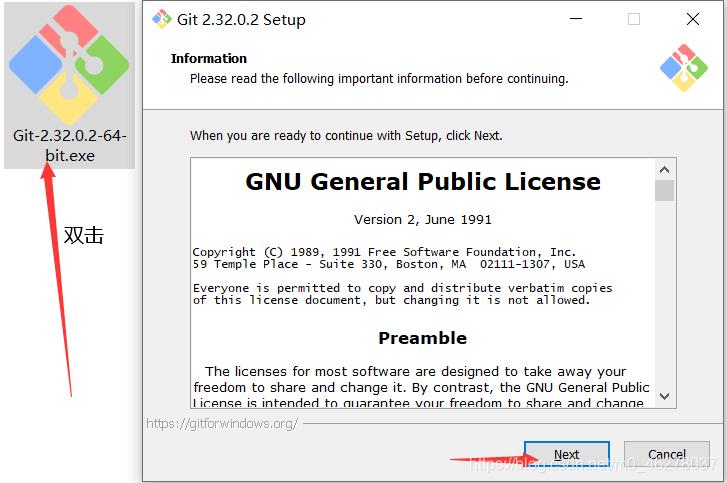Click 'Please read the following important information' text

(x=379, y=78)
